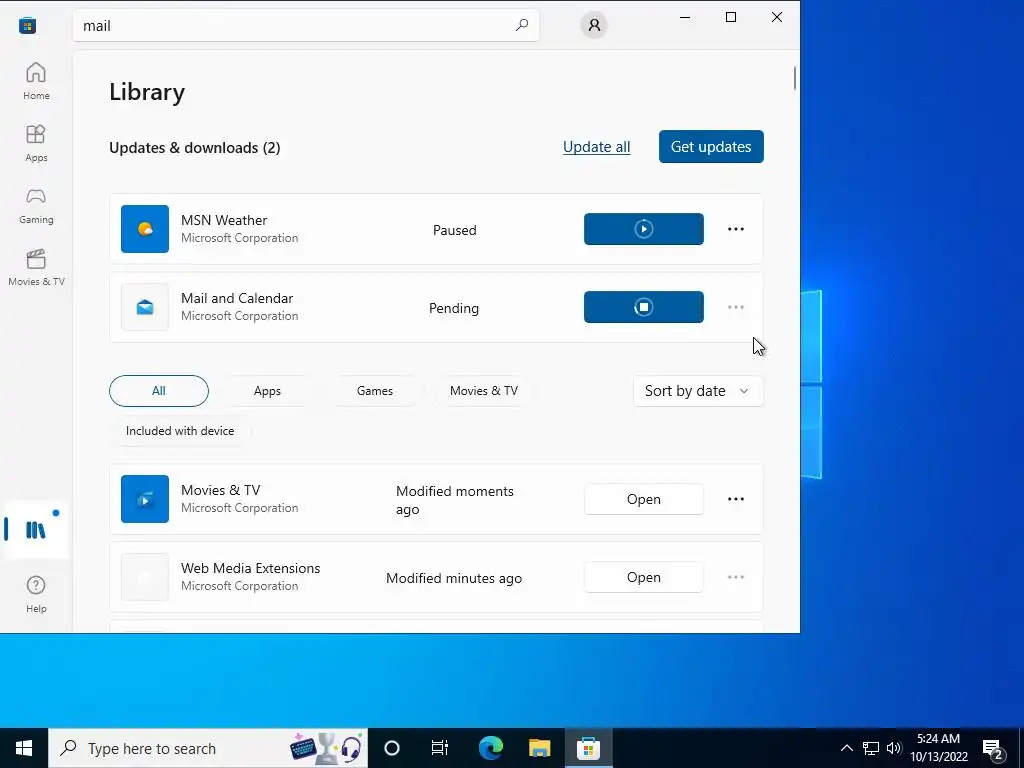Open Cortana from the taskbar
This screenshot has width=1024, height=768.
391,748
